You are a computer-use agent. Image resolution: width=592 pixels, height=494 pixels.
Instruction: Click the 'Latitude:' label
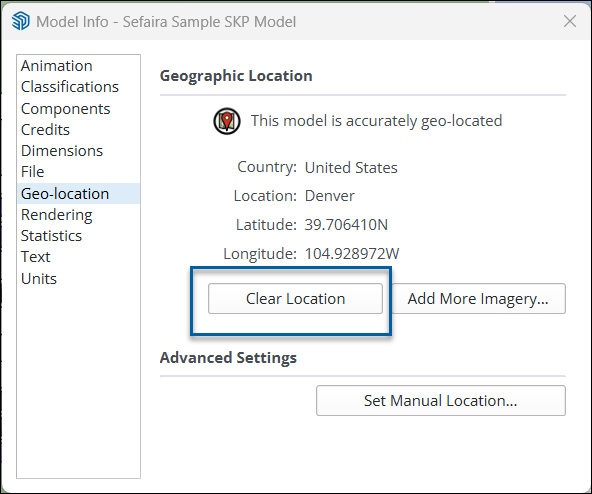coord(266,224)
